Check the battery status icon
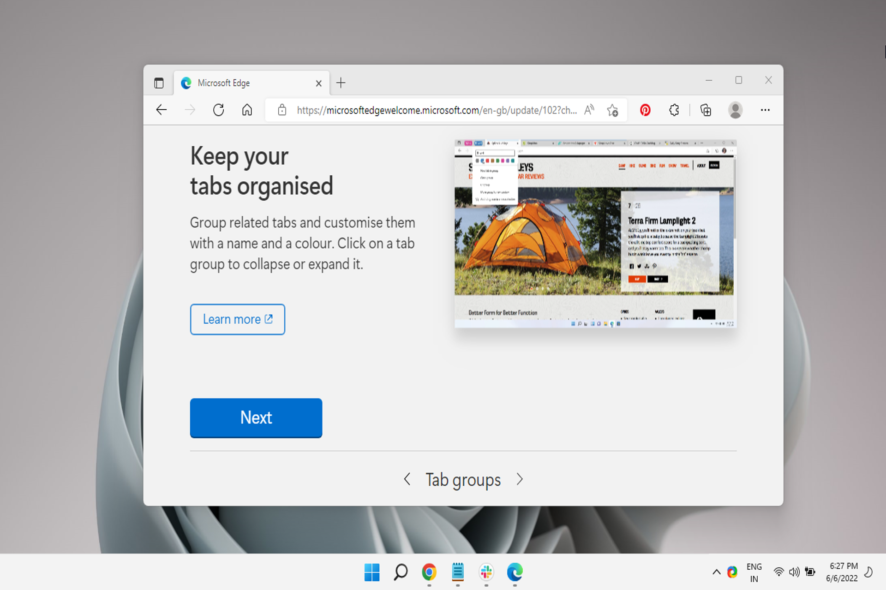The height and width of the screenshot is (590, 886). click(x=810, y=572)
